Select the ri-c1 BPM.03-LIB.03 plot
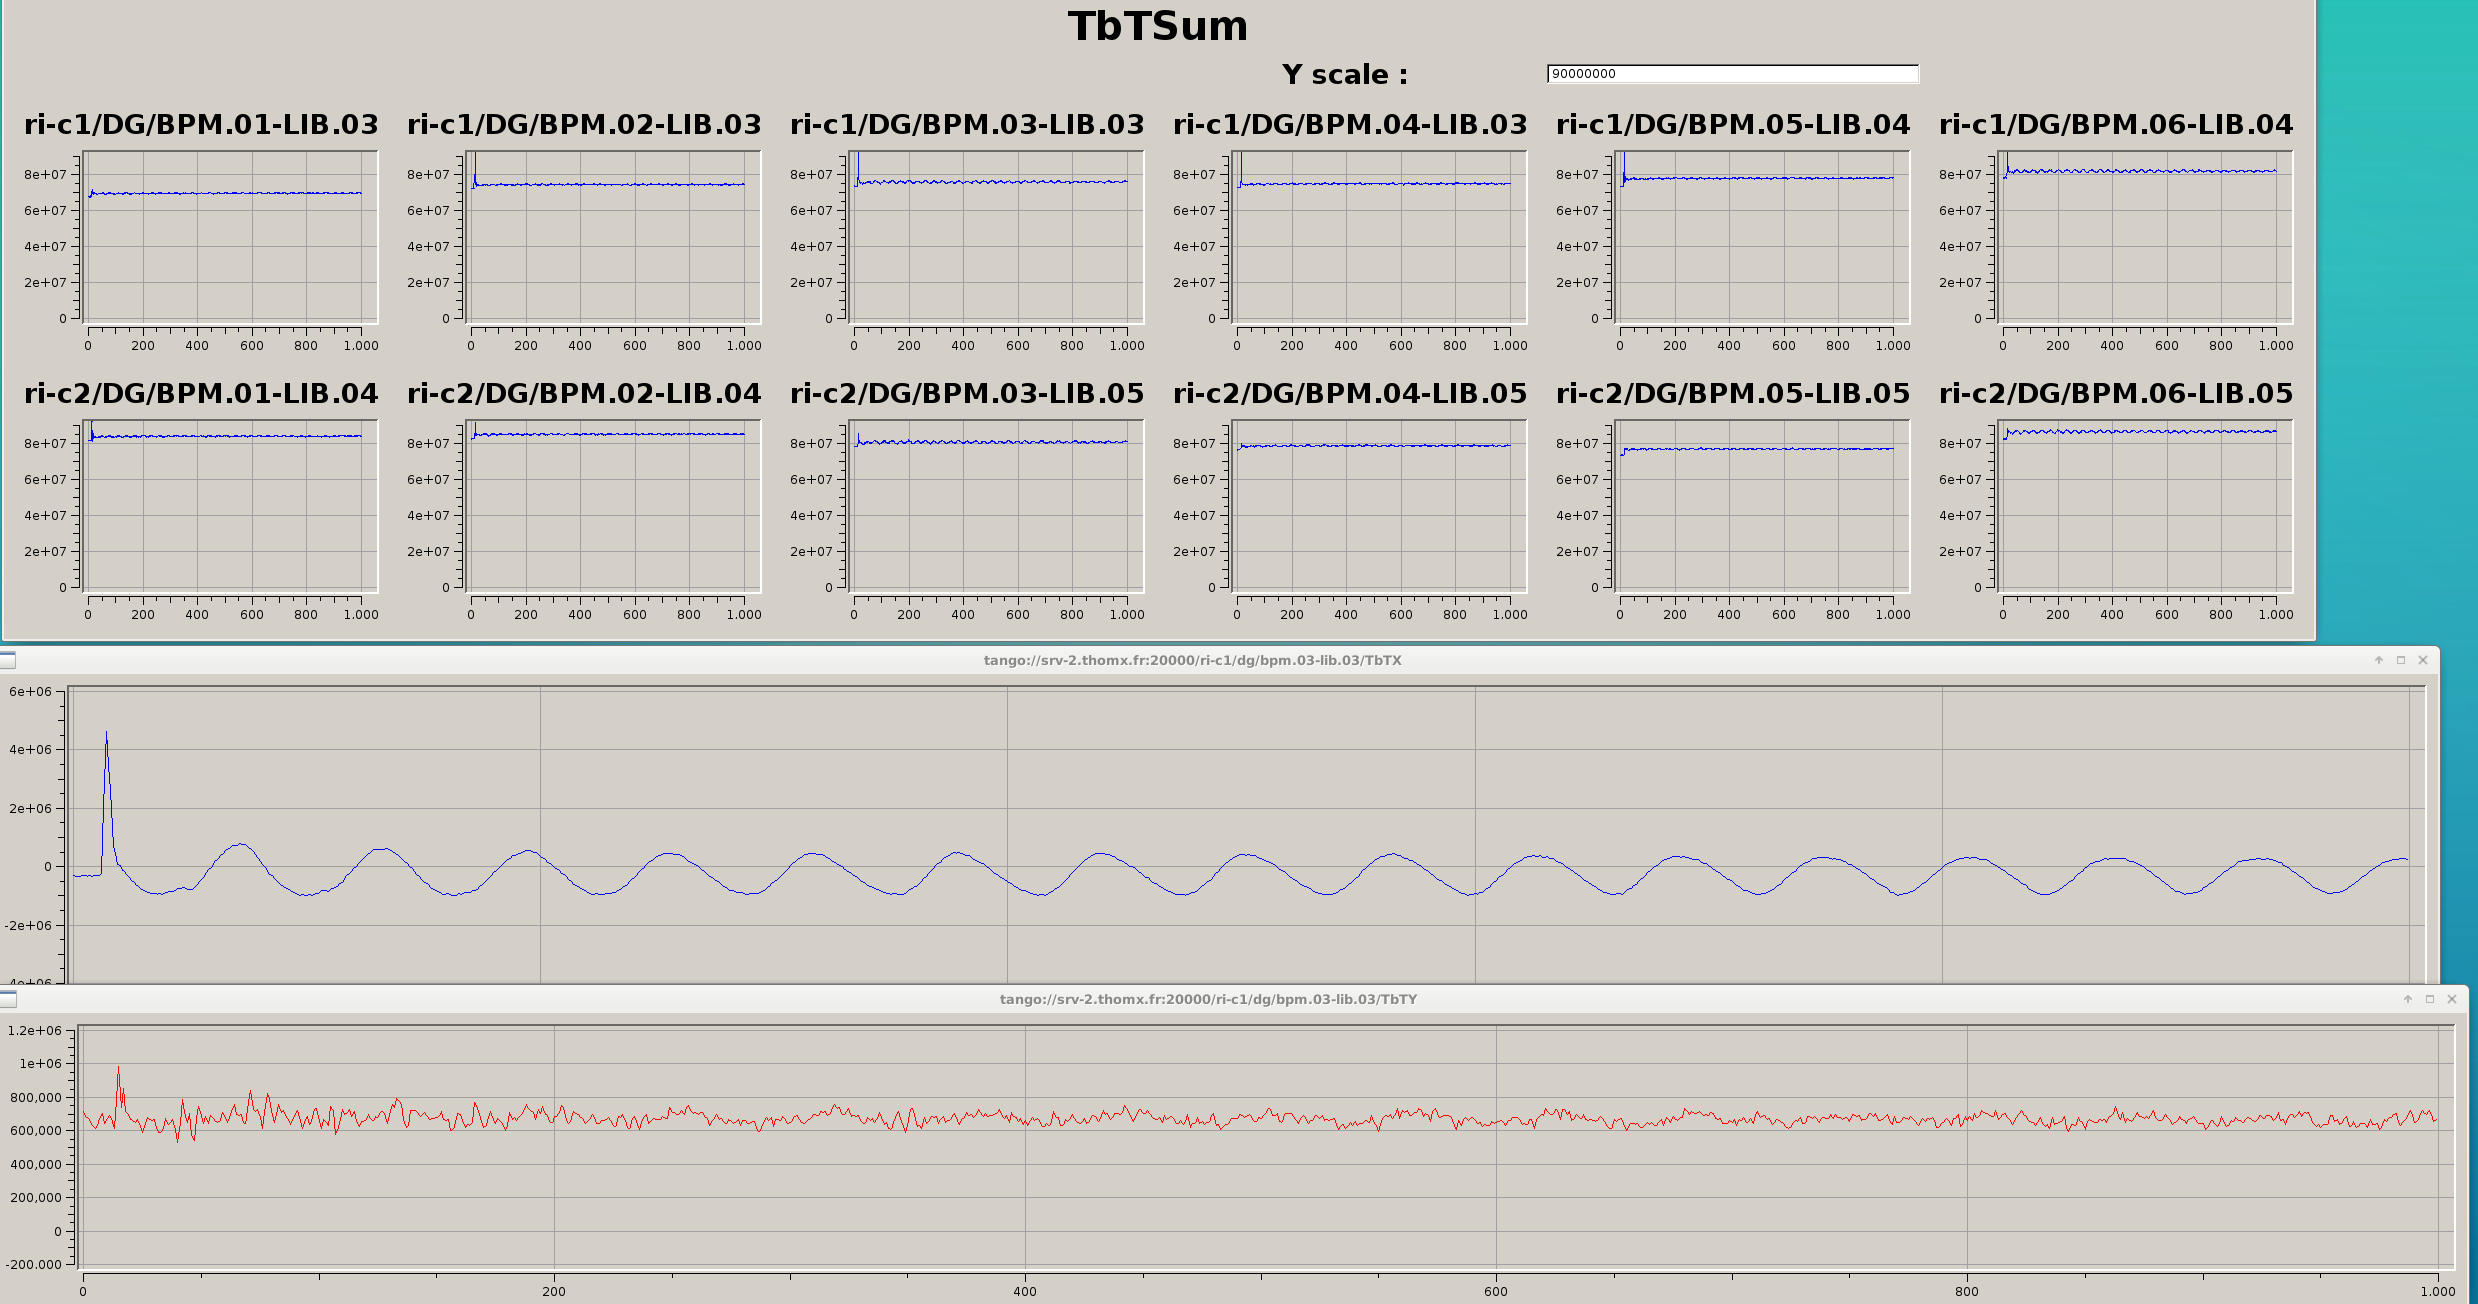The image size is (2478, 1304). [x=996, y=238]
